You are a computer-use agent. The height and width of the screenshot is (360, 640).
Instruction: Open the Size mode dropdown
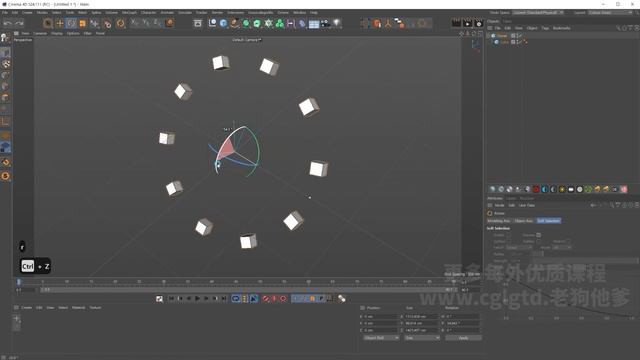422,338
